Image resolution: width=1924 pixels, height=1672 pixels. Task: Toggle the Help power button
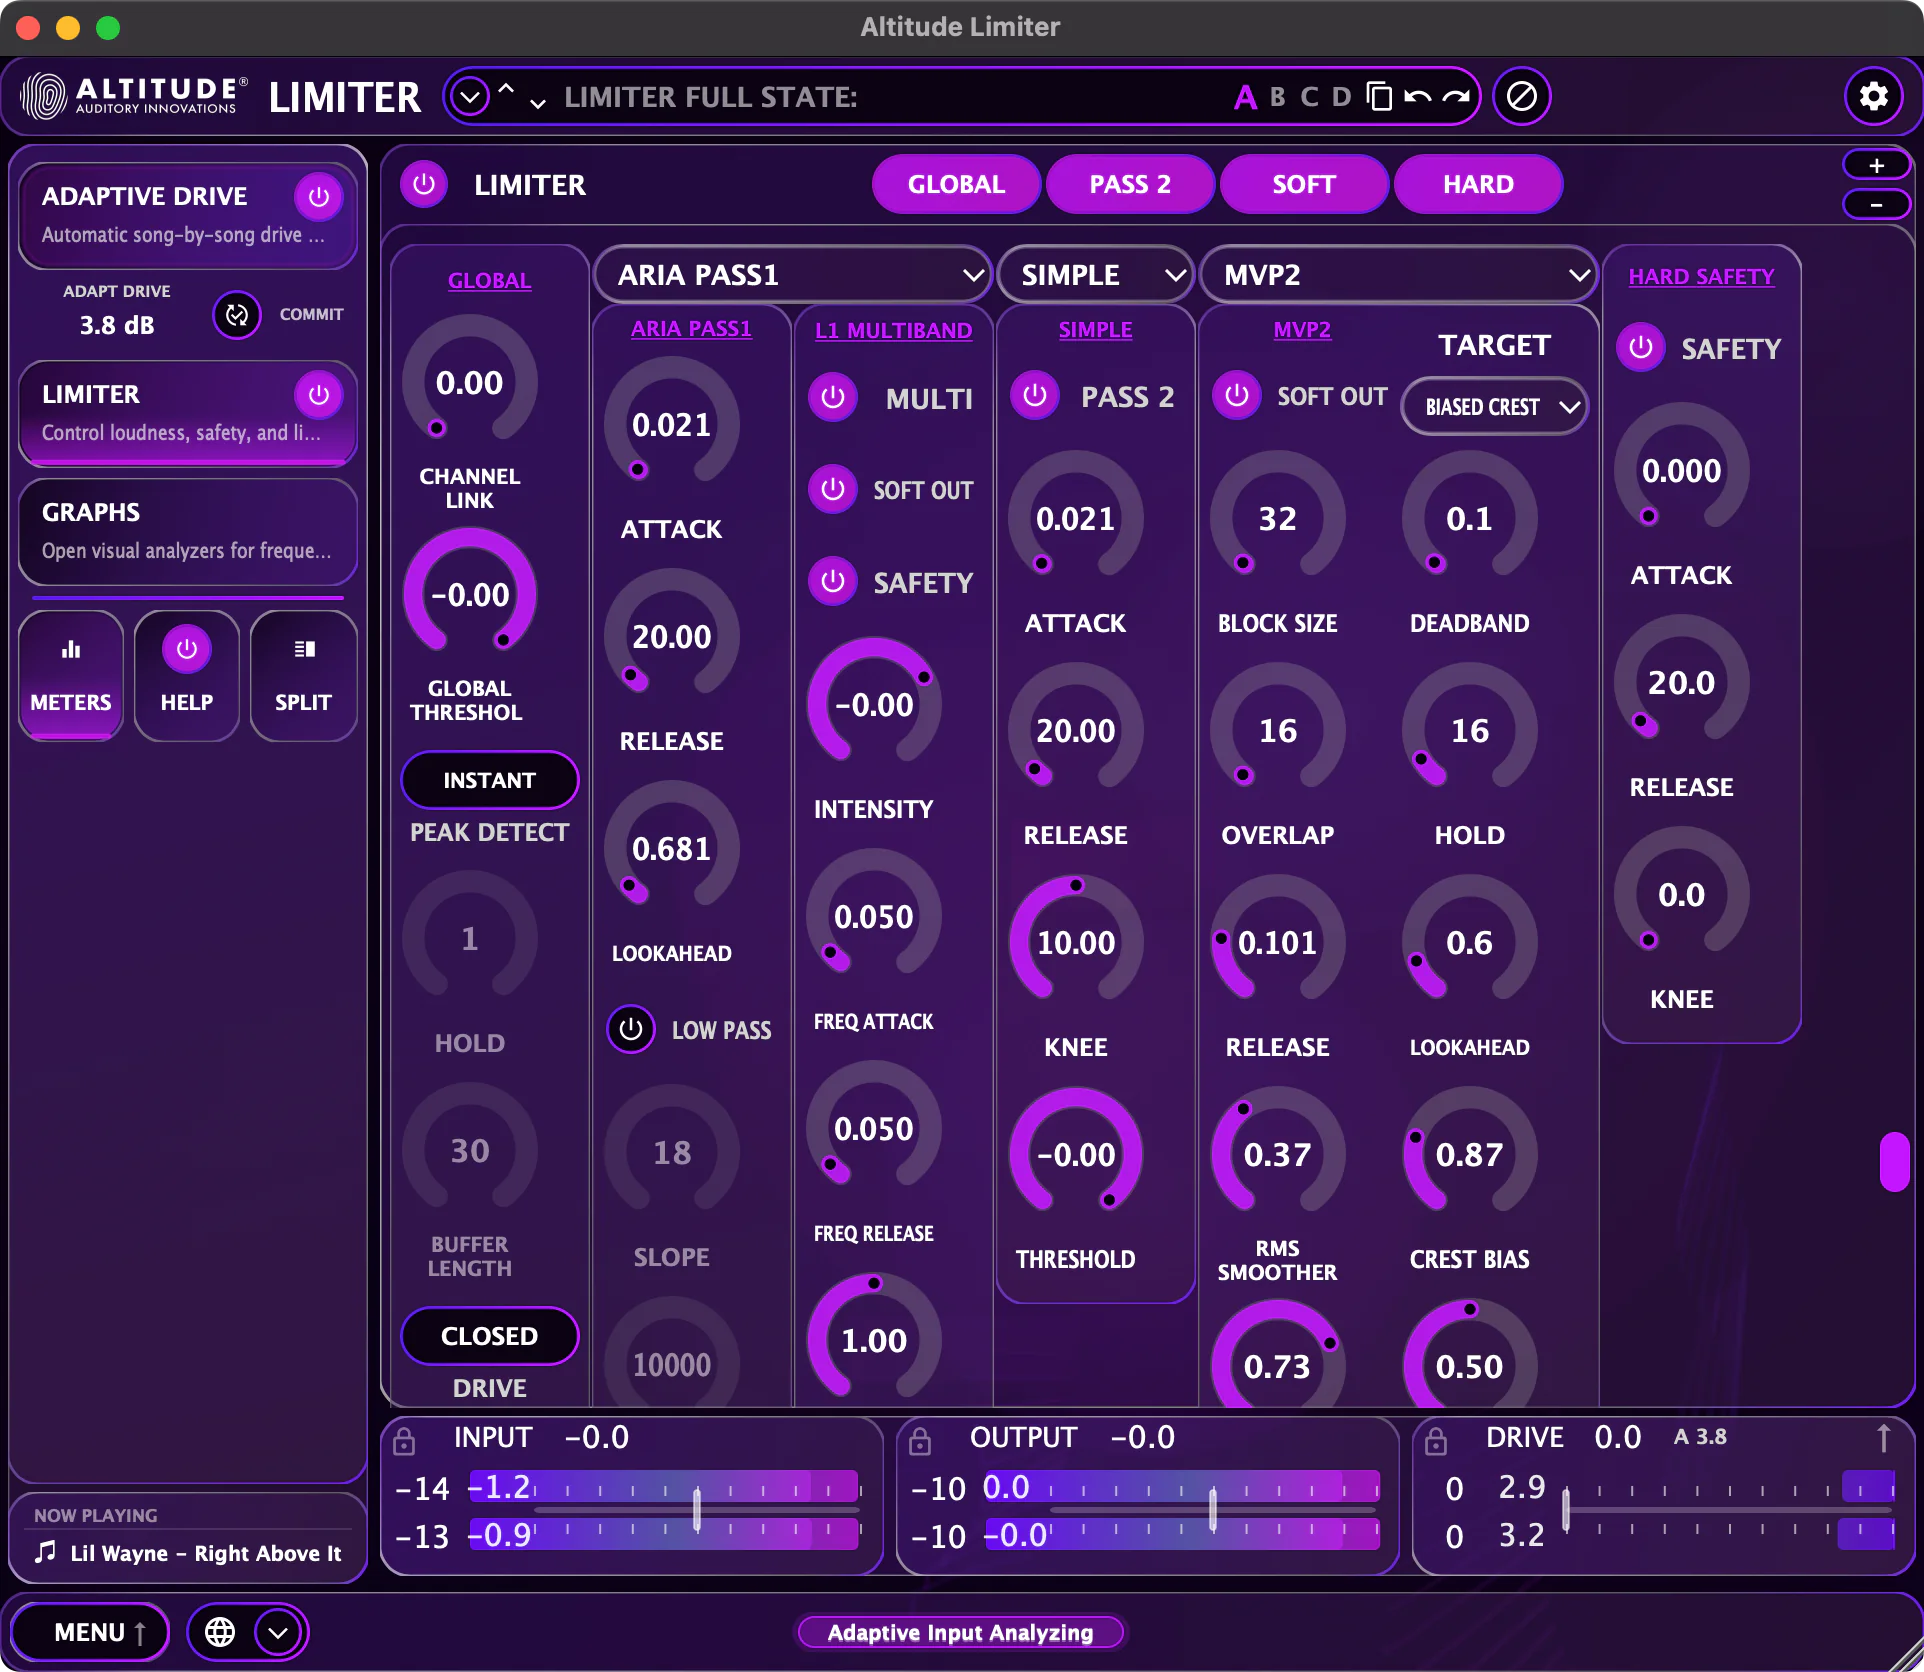[187, 650]
